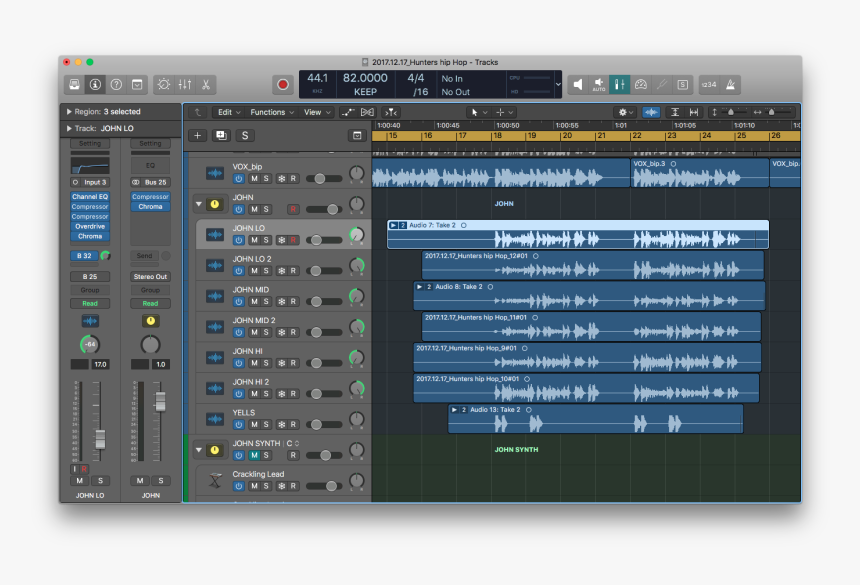Open the Toolbar toggle button
The height and width of the screenshot is (585, 860).
(137, 84)
